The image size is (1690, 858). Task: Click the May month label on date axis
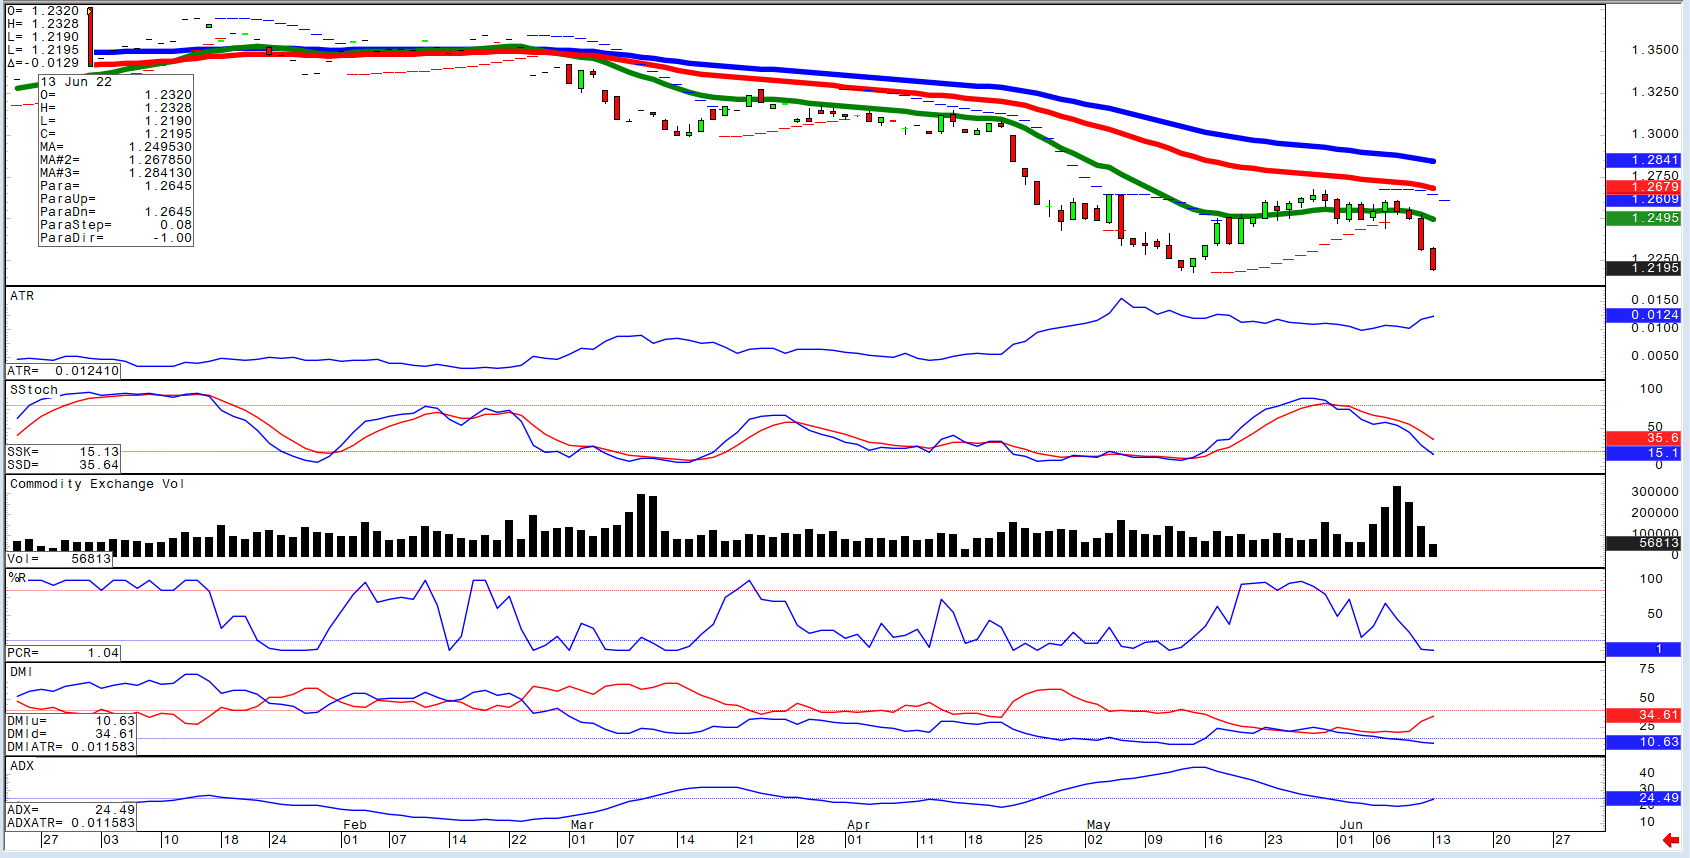1098,825
